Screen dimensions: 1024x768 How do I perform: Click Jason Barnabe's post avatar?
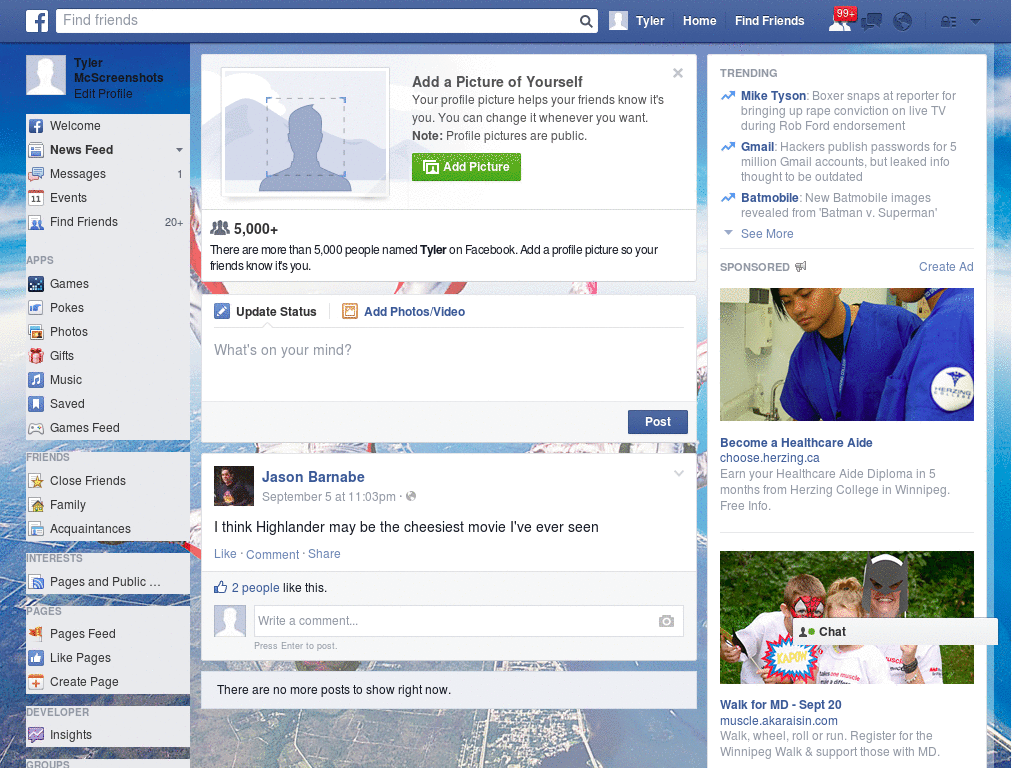(234, 487)
